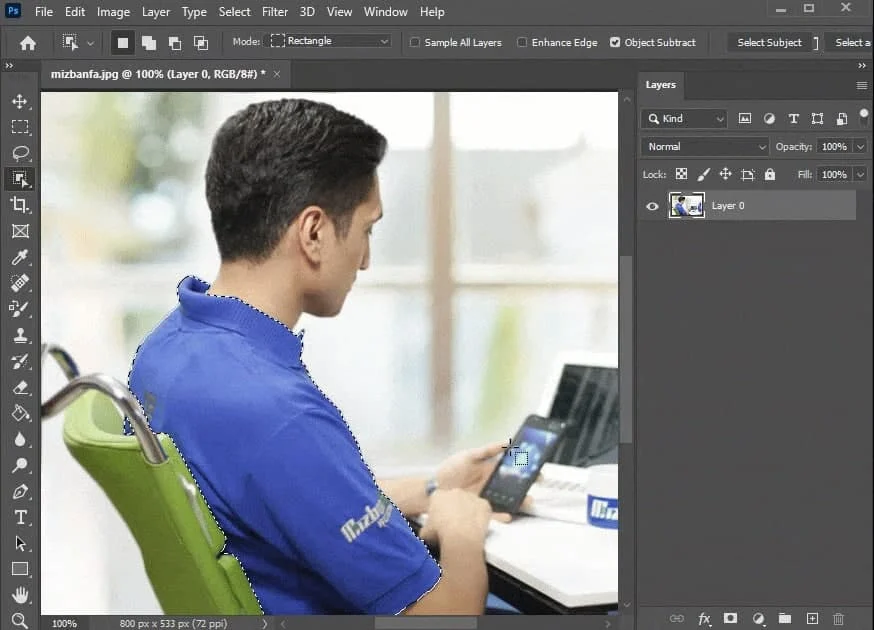874x630 pixels.
Task: Open the Mode Rectangle dropdown
Action: [x=330, y=41]
